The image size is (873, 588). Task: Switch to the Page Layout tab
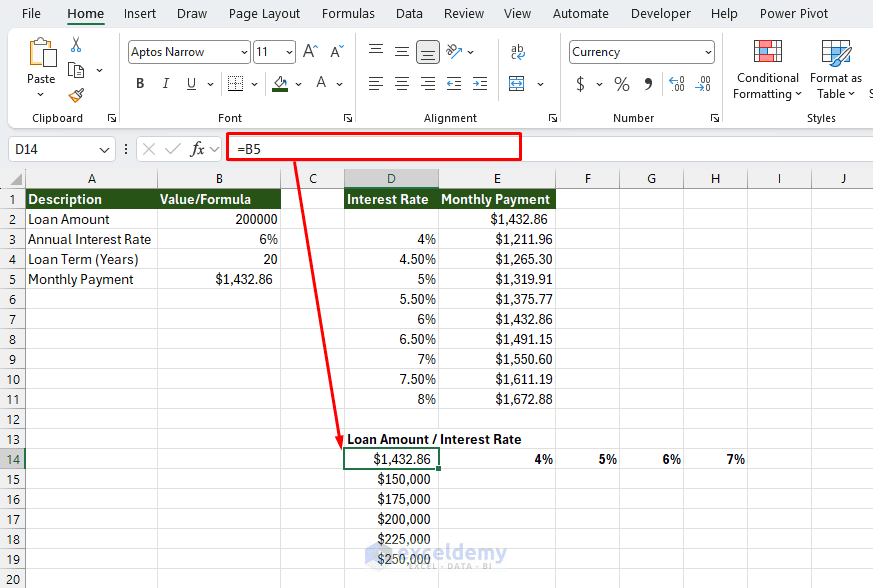[264, 13]
